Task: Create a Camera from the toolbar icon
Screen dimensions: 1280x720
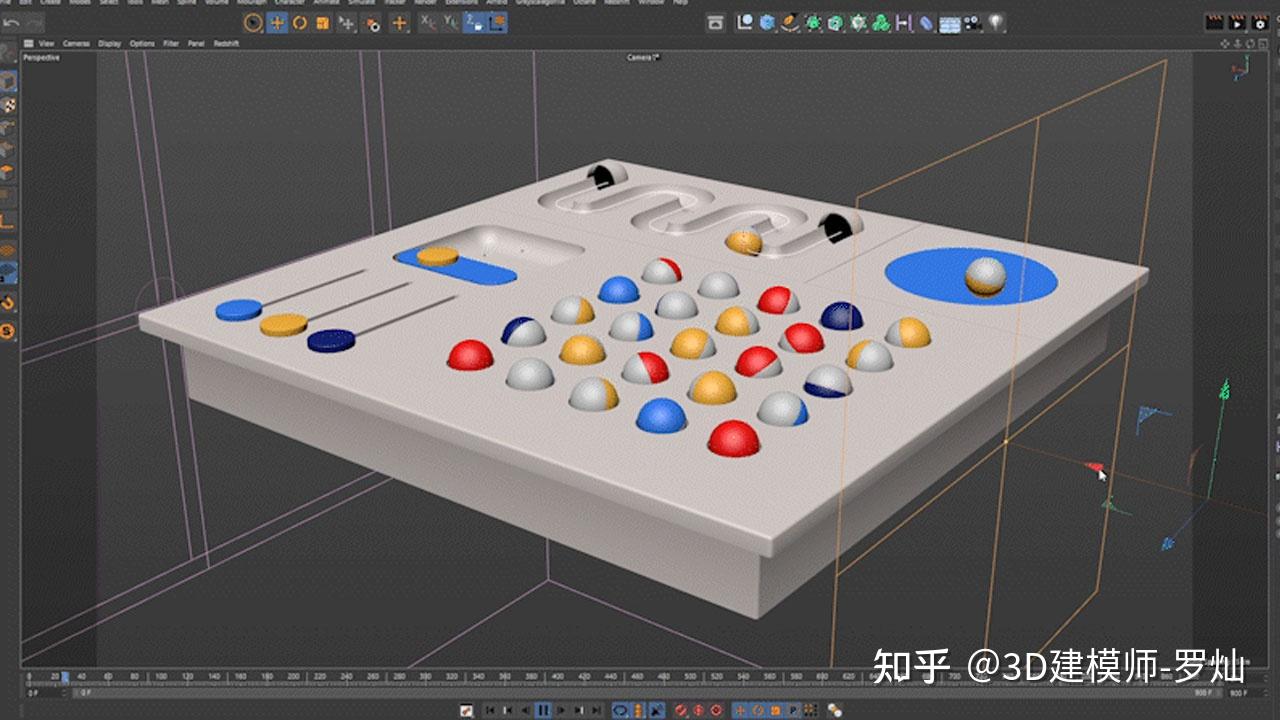Action: (x=971, y=22)
